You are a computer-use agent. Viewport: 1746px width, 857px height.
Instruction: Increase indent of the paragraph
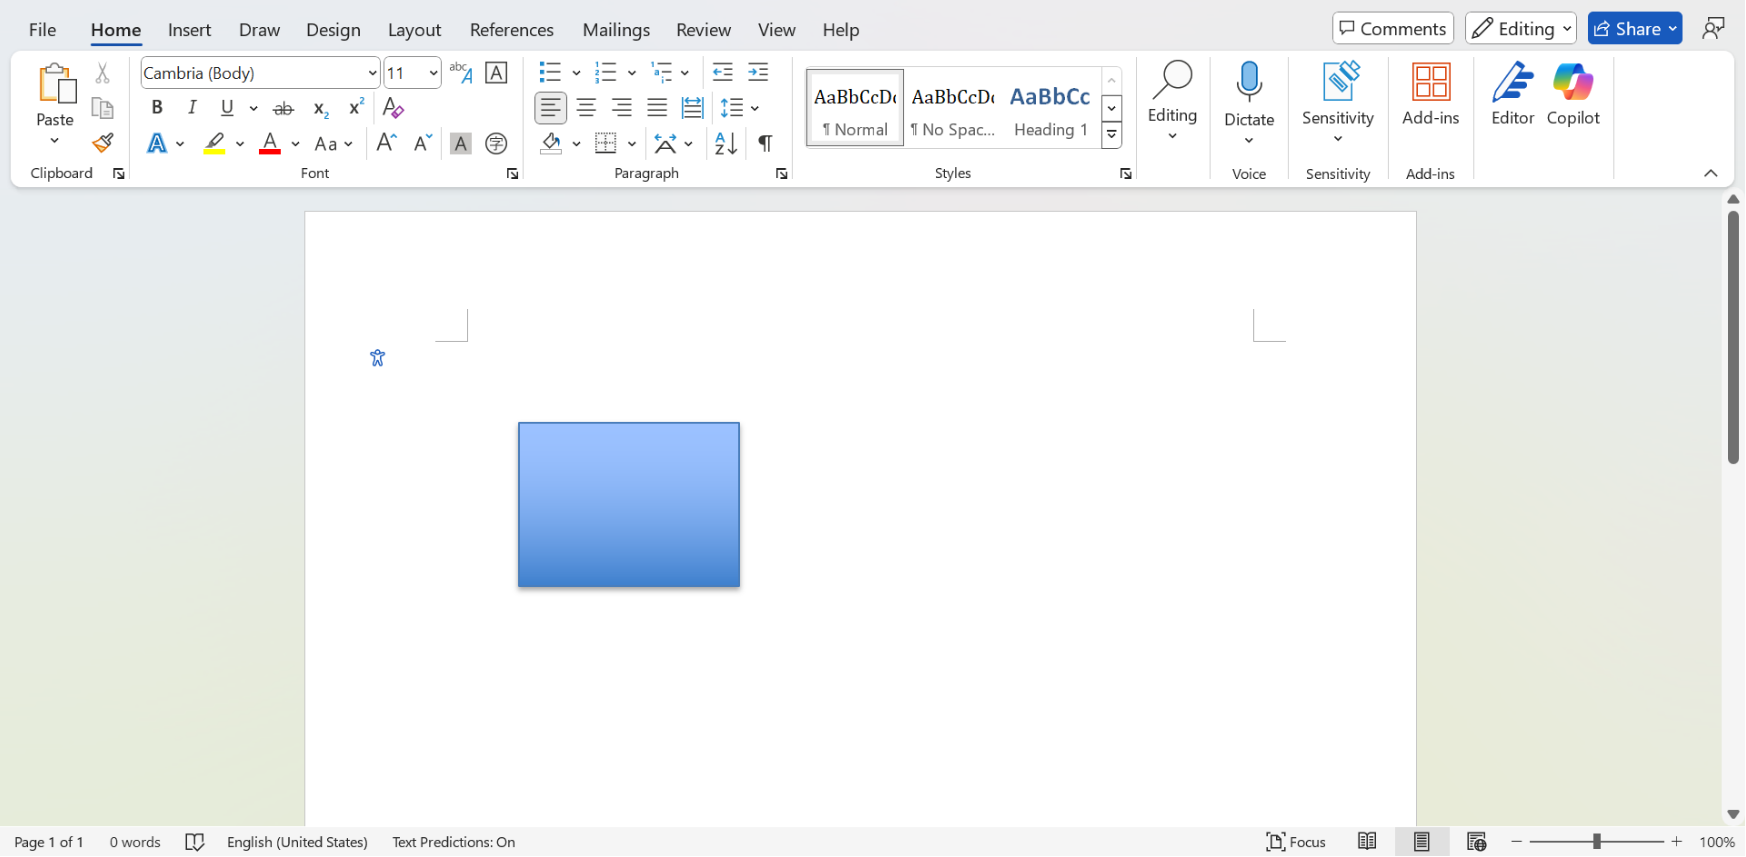point(758,72)
